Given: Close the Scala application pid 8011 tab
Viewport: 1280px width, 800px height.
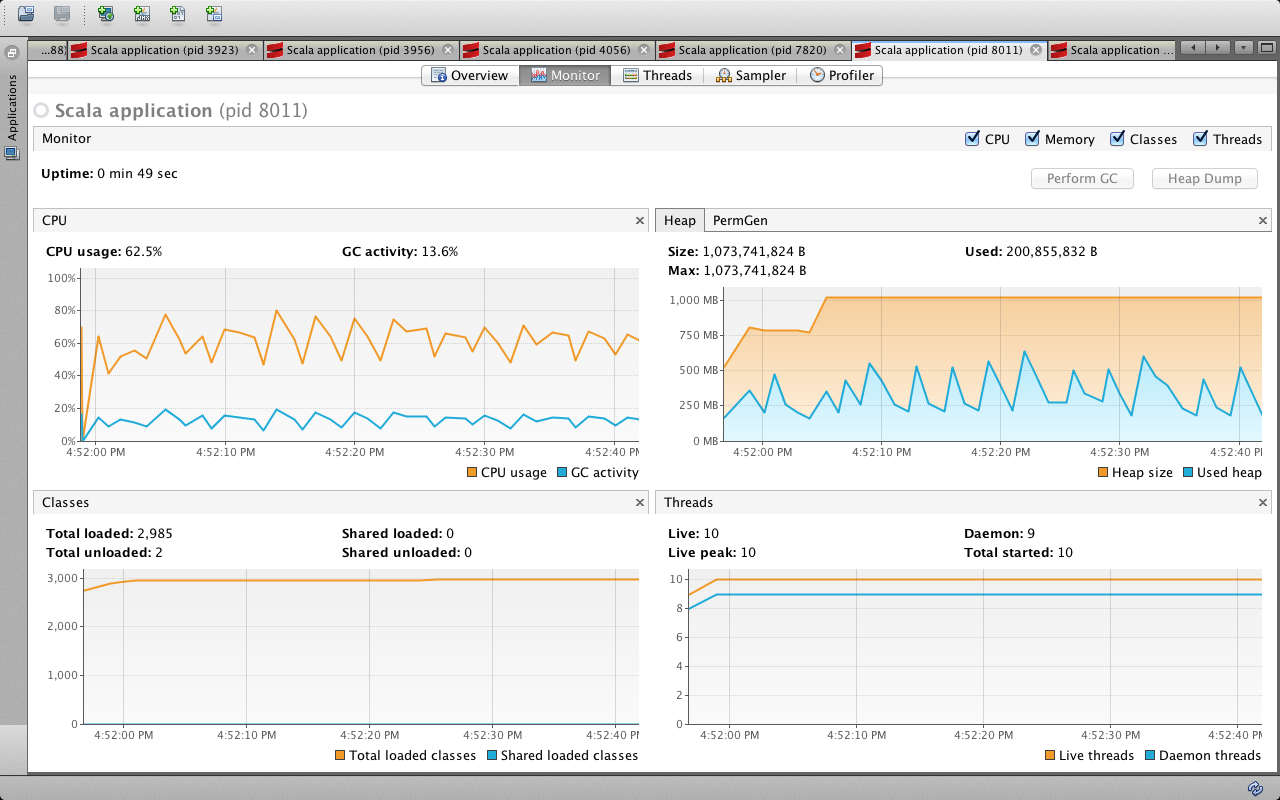Looking at the screenshot, I should pyautogui.click(x=1036, y=50).
